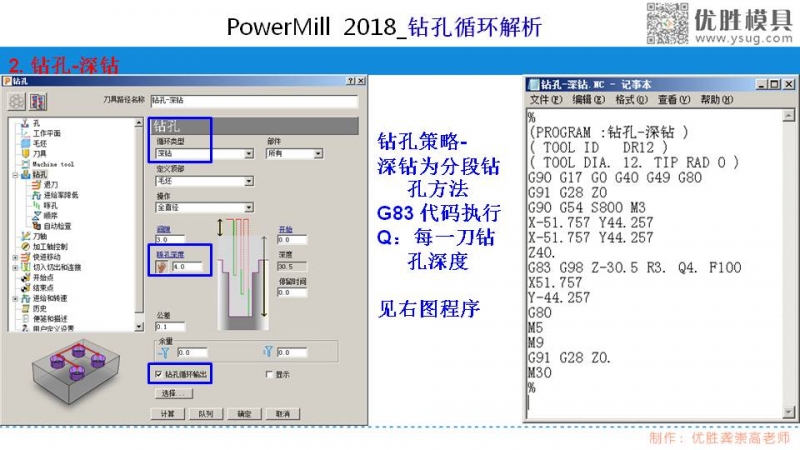Open the 定义顶部 dropdown showing 毛坯
Image resolution: width=800 pixels, height=450 pixels.
pos(204,181)
